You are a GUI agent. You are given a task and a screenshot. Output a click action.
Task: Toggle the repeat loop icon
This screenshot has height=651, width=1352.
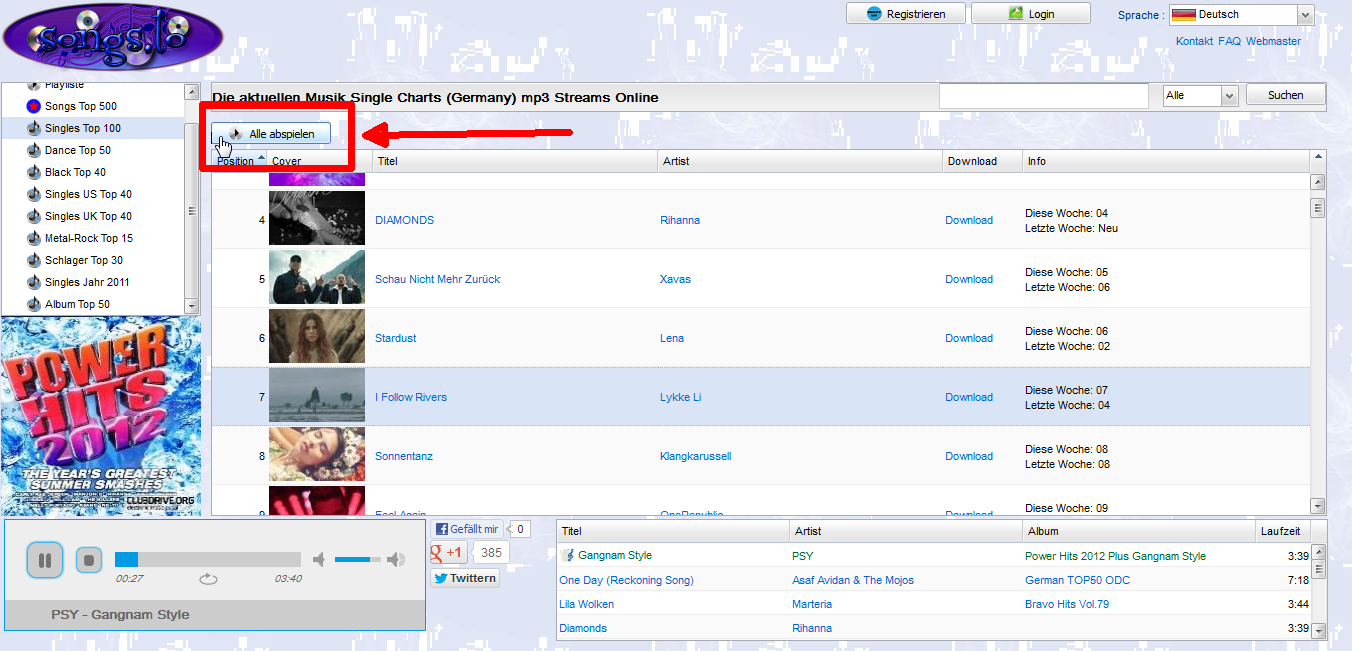(x=208, y=579)
